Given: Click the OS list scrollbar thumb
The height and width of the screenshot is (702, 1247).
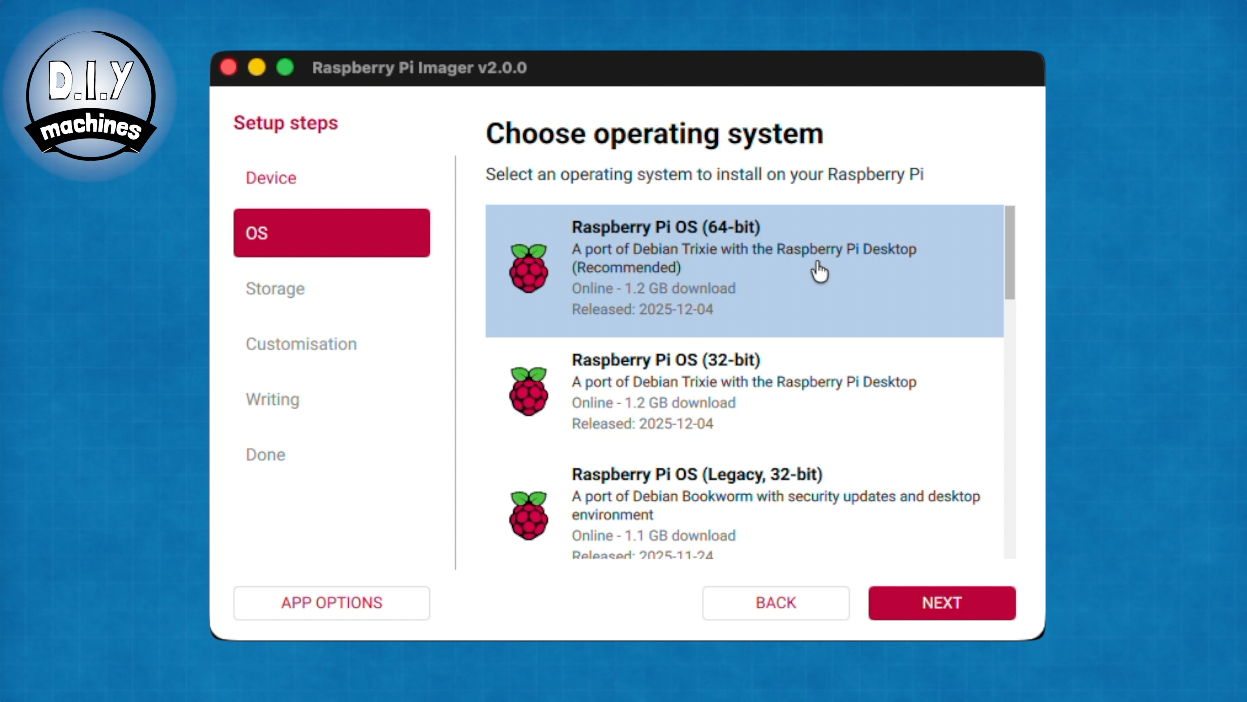Looking at the screenshot, I should coord(1010,252).
